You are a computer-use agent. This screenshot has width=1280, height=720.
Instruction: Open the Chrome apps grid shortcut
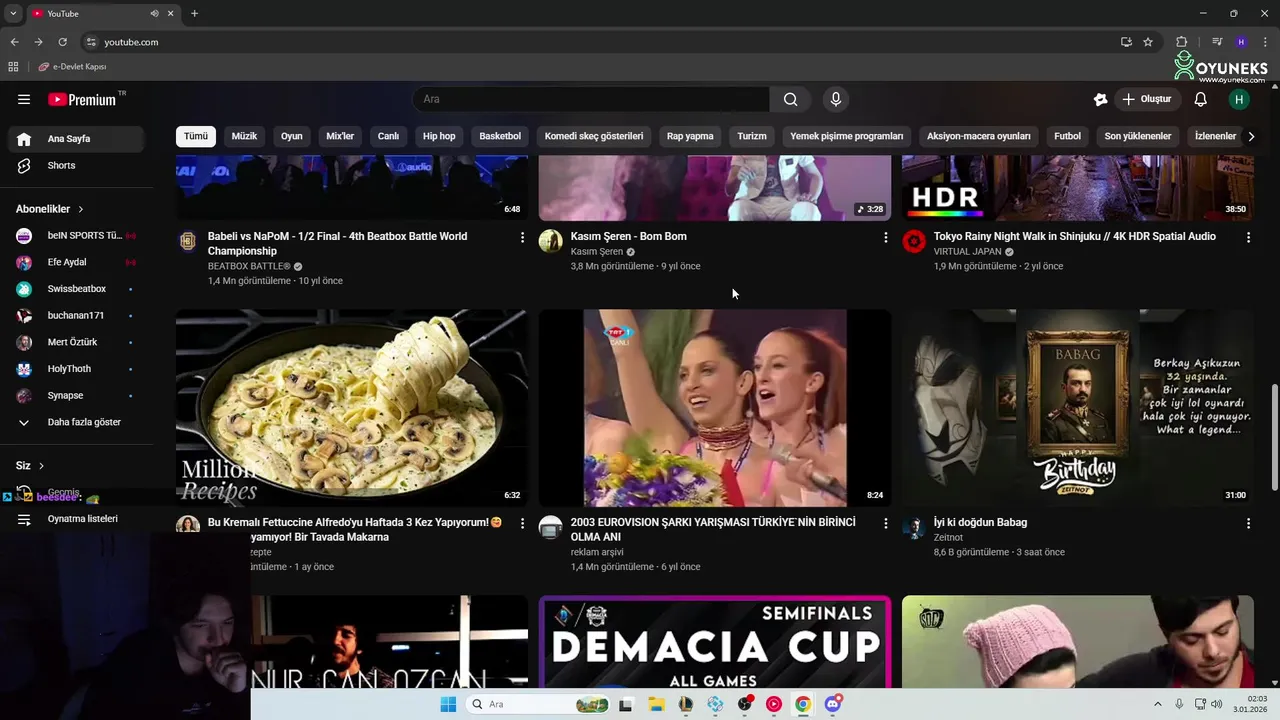point(13,67)
